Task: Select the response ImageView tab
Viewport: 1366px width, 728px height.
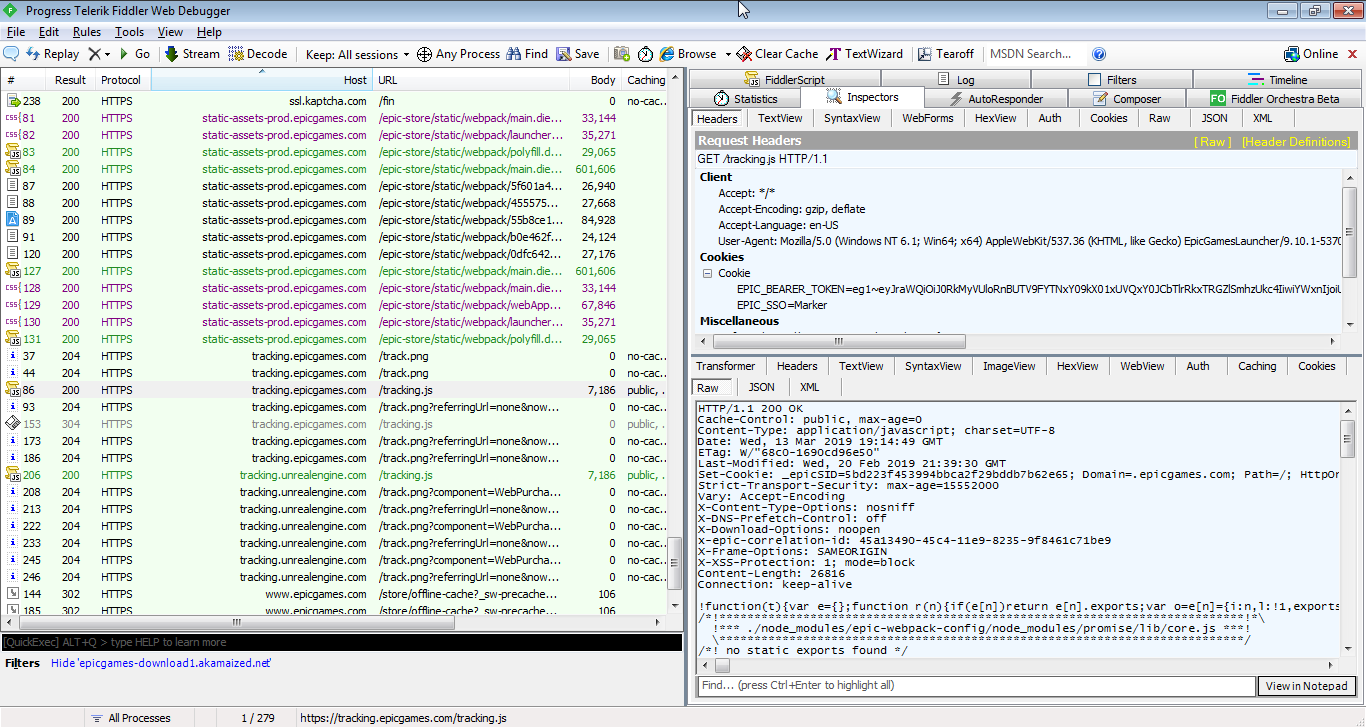Action: tap(1009, 366)
